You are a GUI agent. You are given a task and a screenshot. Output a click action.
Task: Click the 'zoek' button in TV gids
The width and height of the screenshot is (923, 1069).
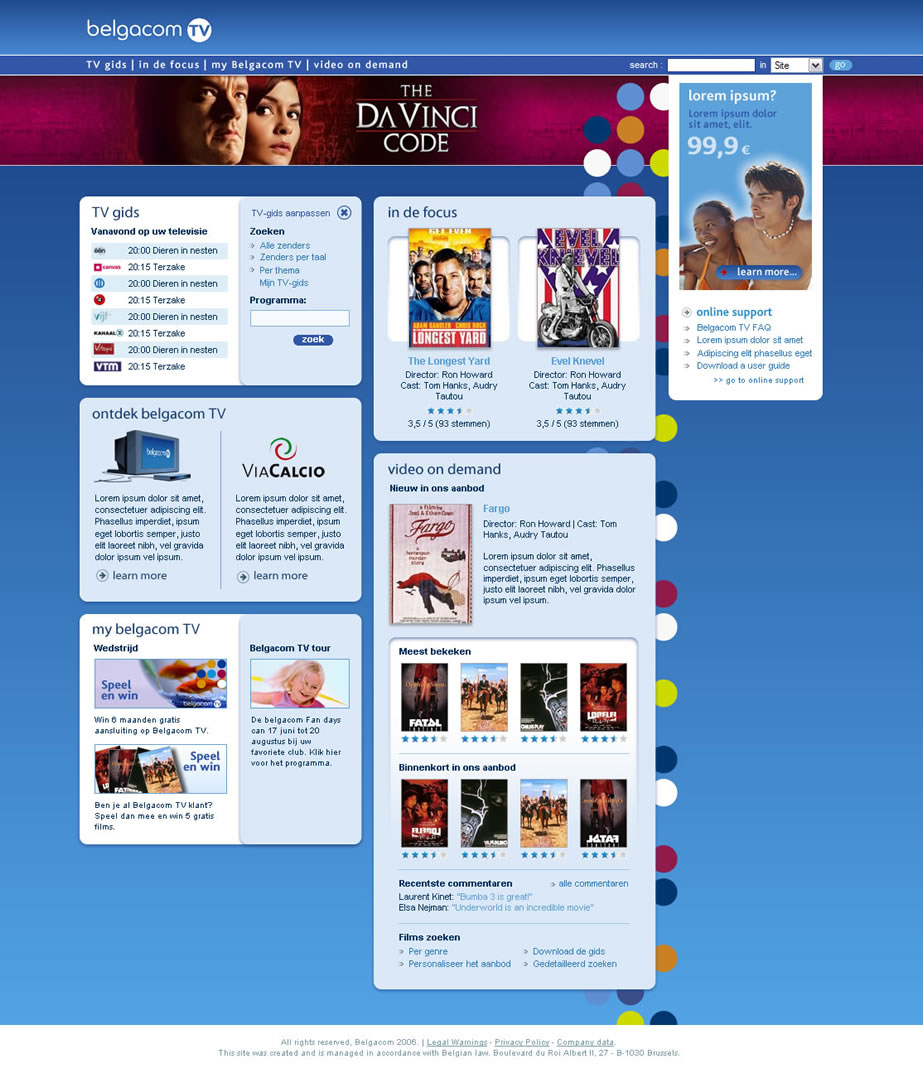(313, 340)
